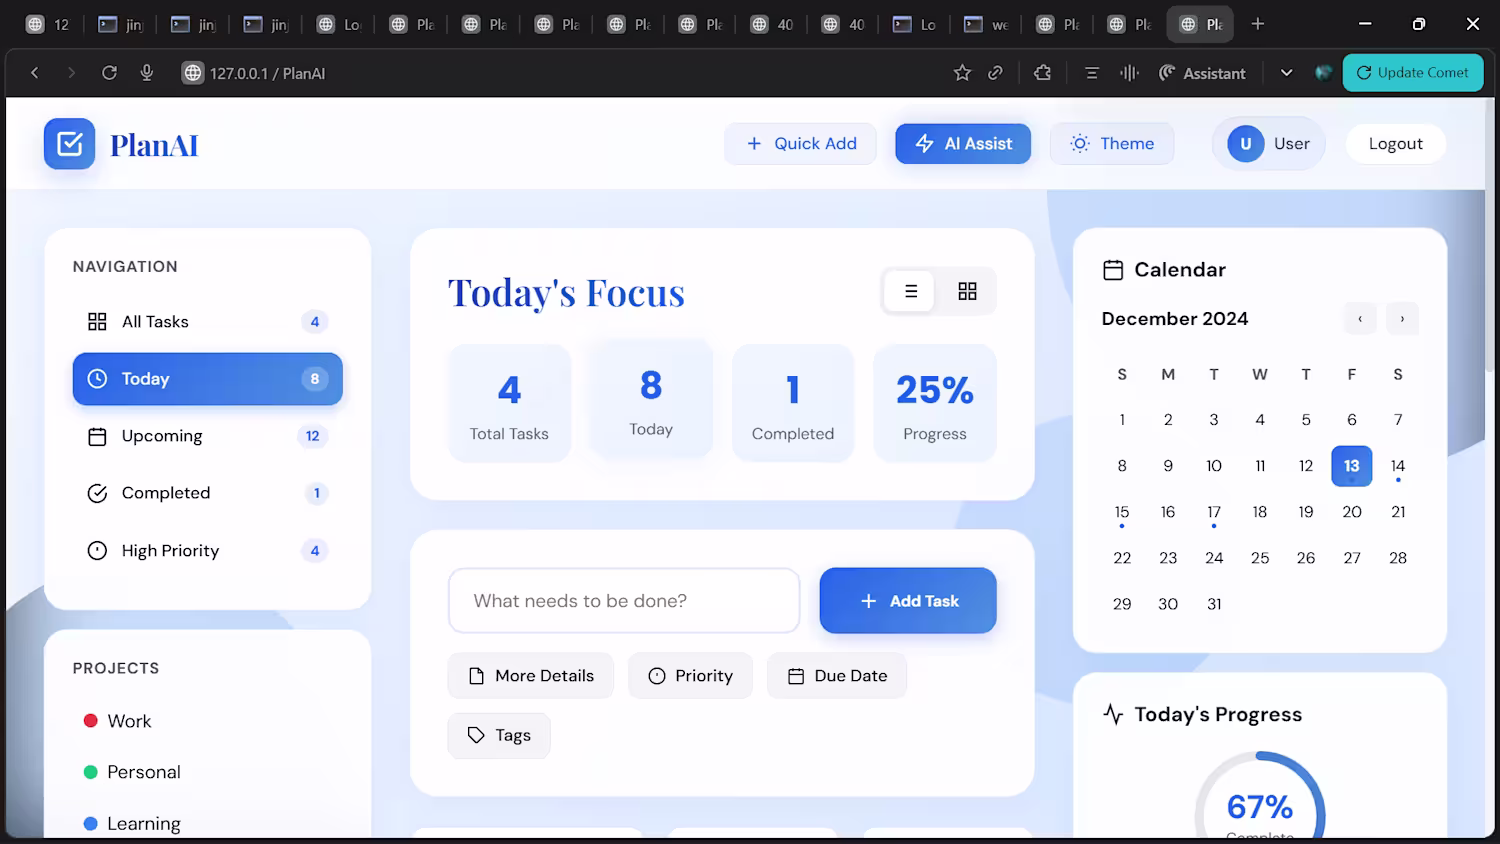Select the green Personal project dot
The width and height of the screenshot is (1500, 844).
tap(90, 772)
